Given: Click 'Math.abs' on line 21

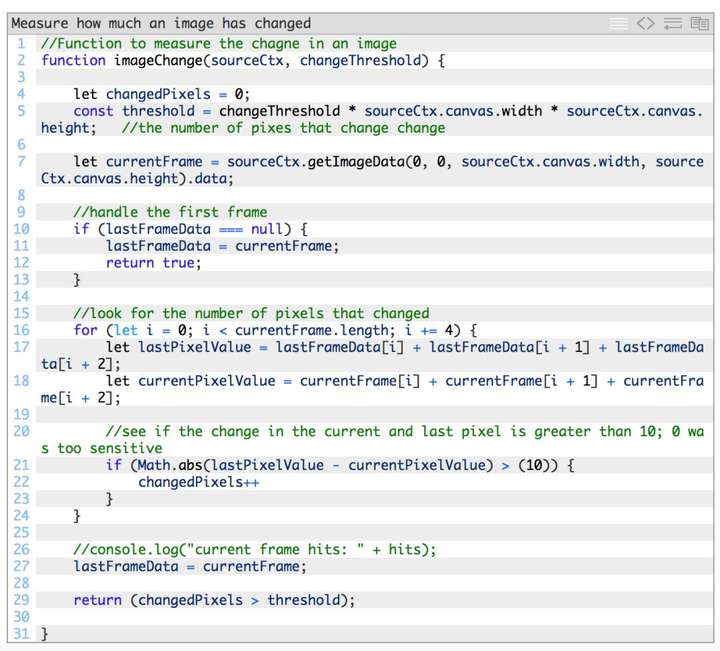Looking at the screenshot, I should pyautogui.click(x=170, y=465).
